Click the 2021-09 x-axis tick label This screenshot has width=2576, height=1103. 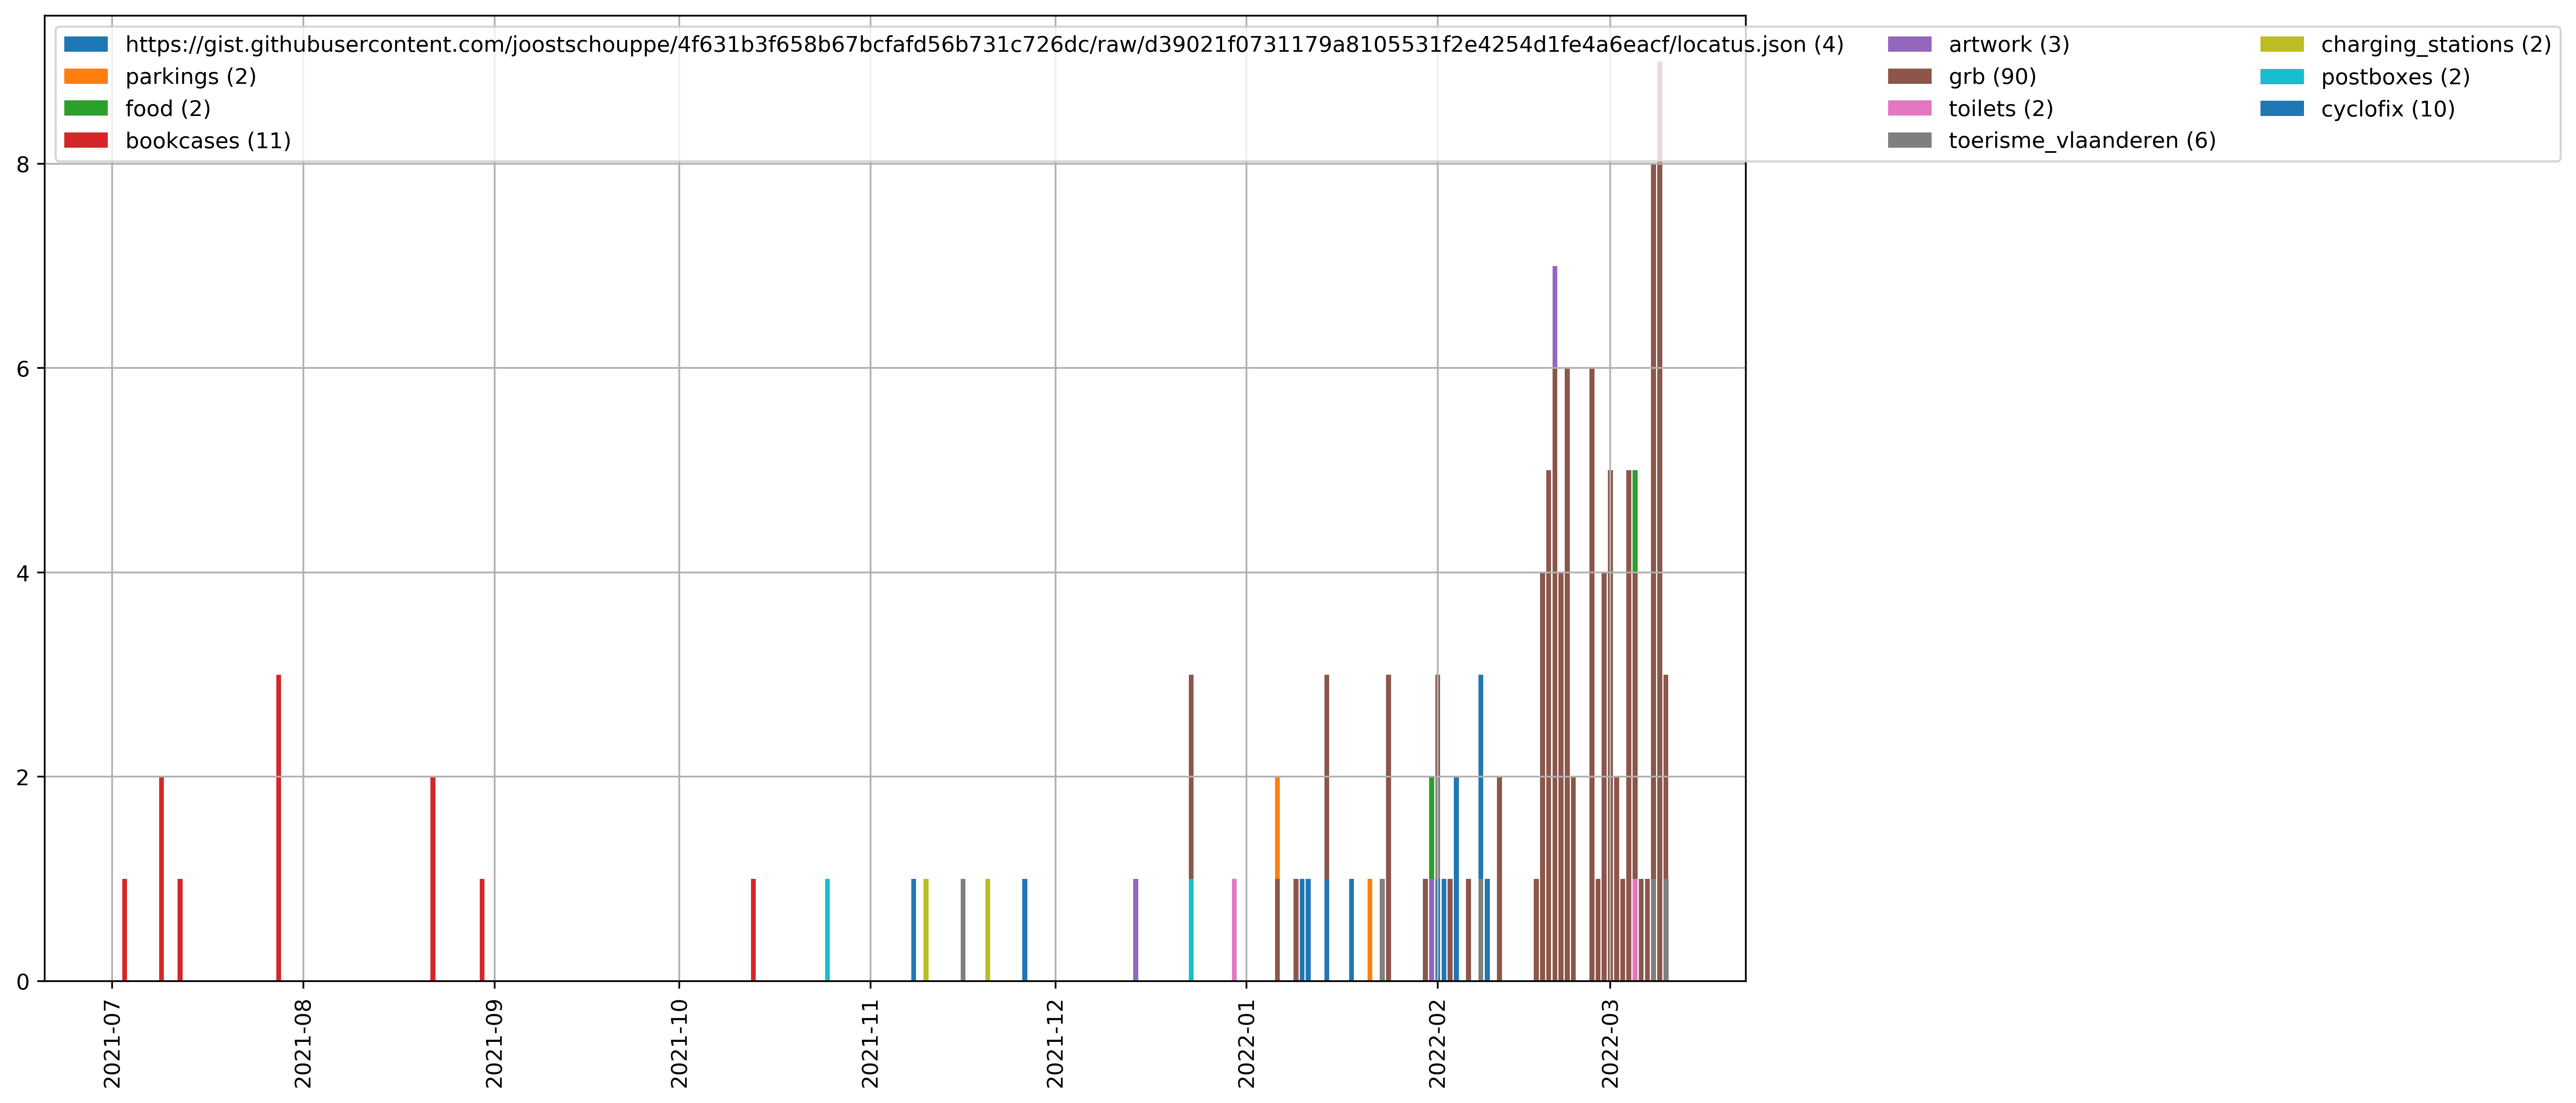494,1043
